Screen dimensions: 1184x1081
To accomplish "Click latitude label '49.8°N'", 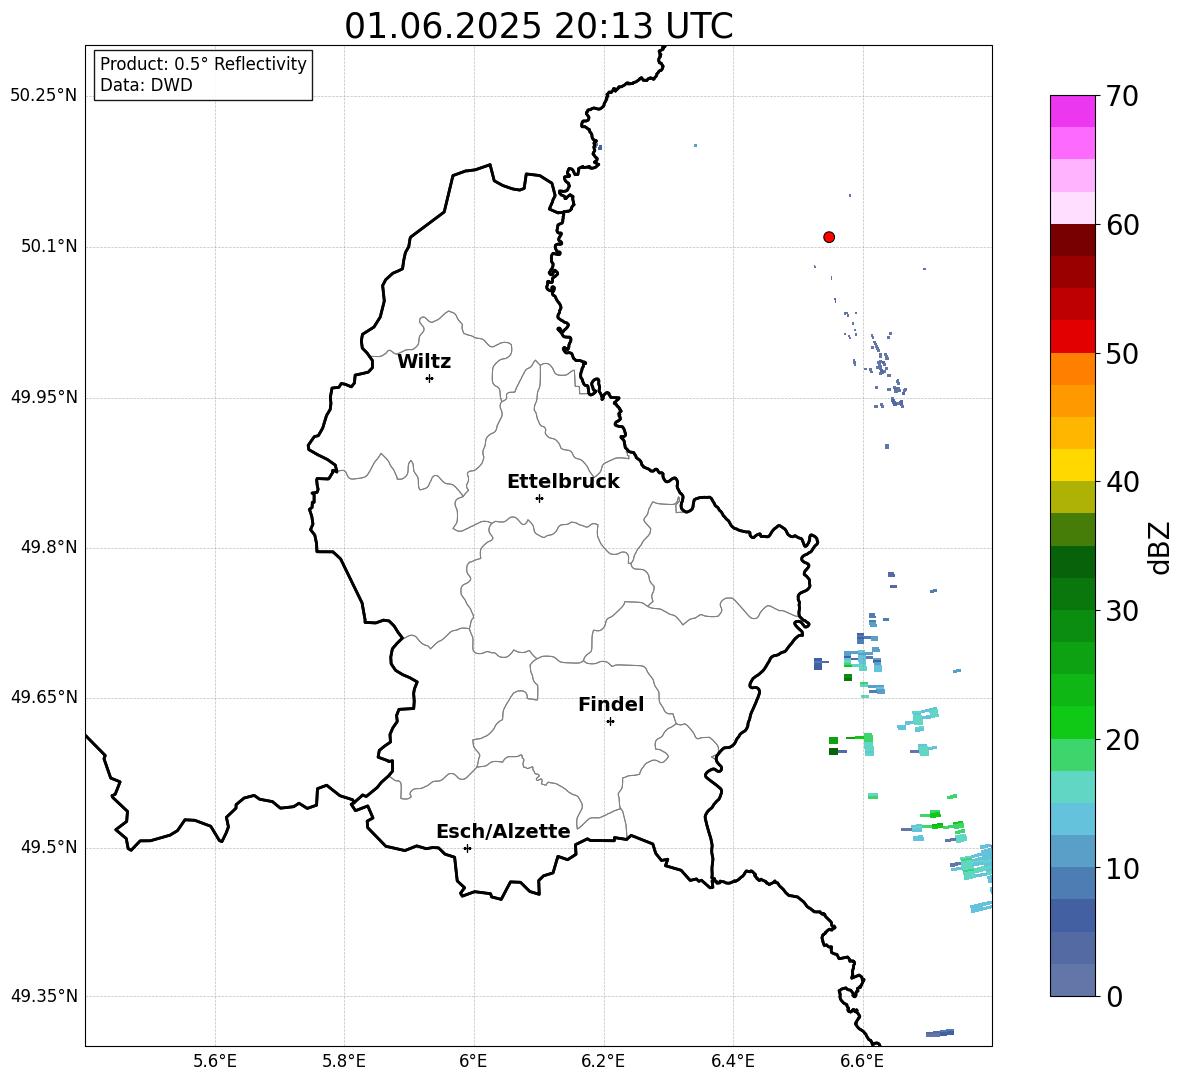I will coord(49,547).
